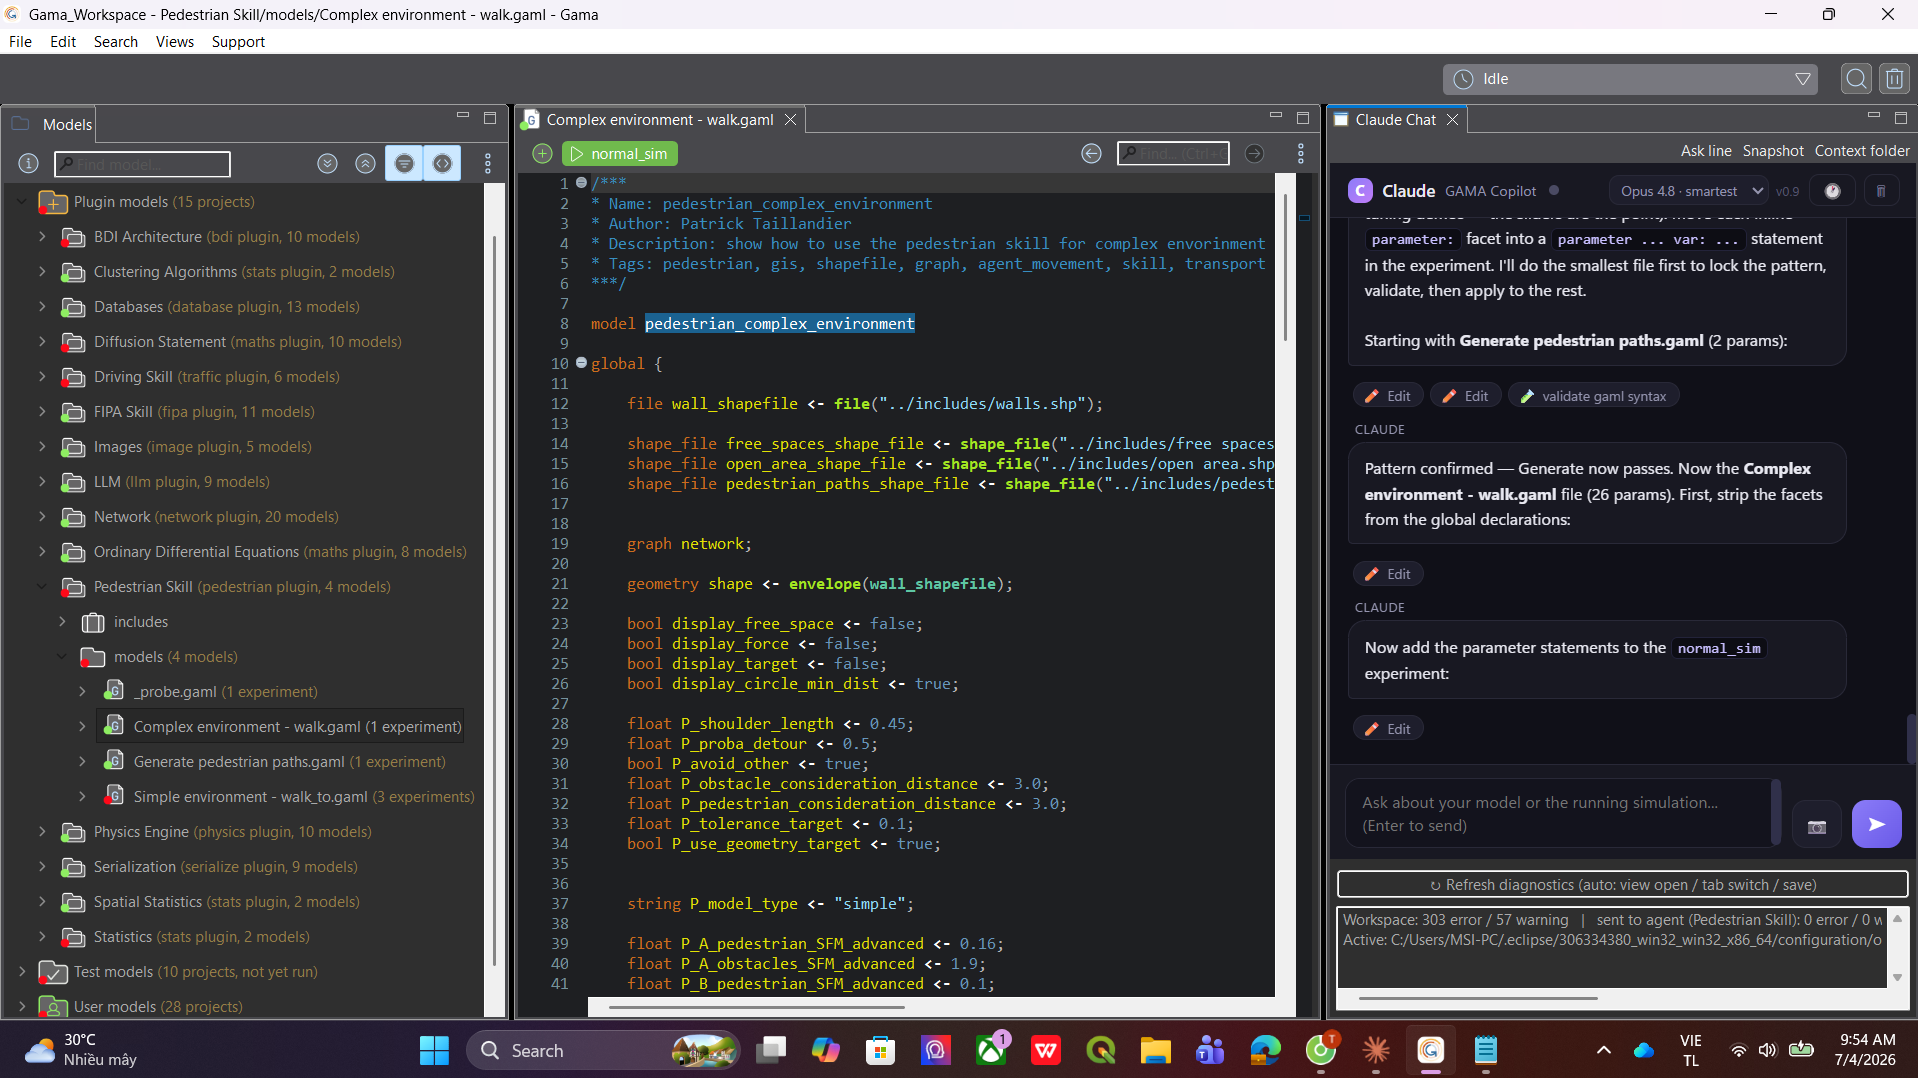
Task: Click the magnifier search icon in the top bar
Action: tap(1856, 79)
